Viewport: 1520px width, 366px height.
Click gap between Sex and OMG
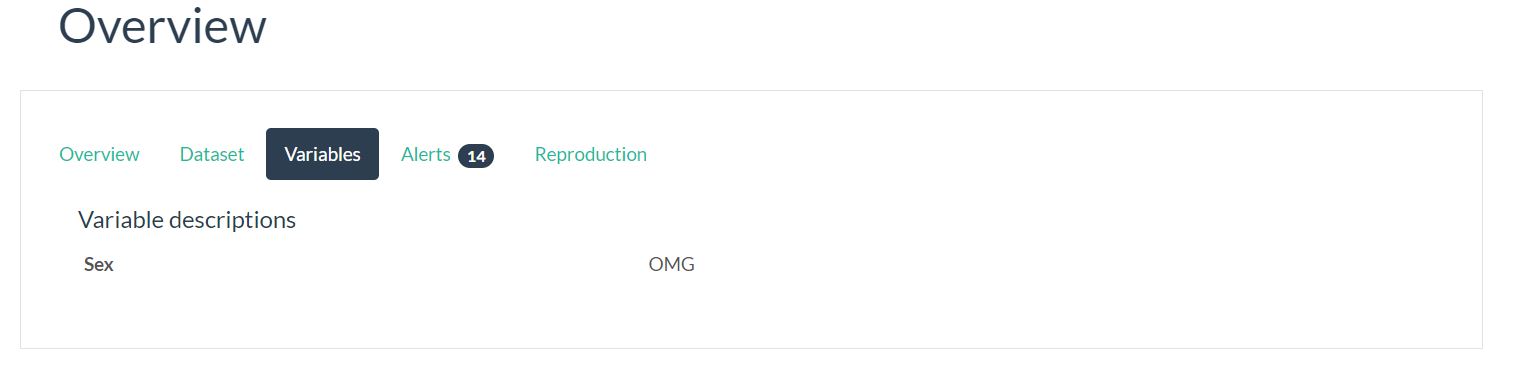coord(380,265)
